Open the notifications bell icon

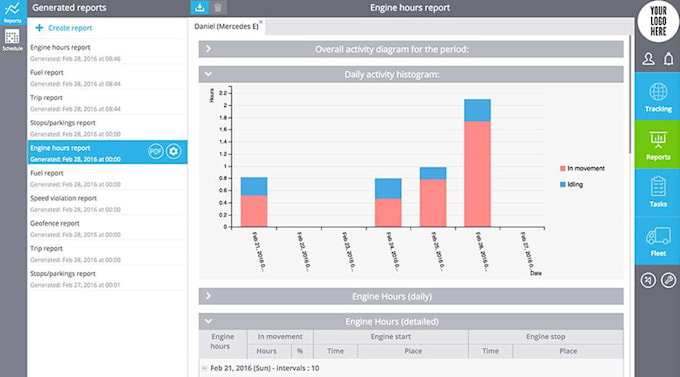coord(669,59)
